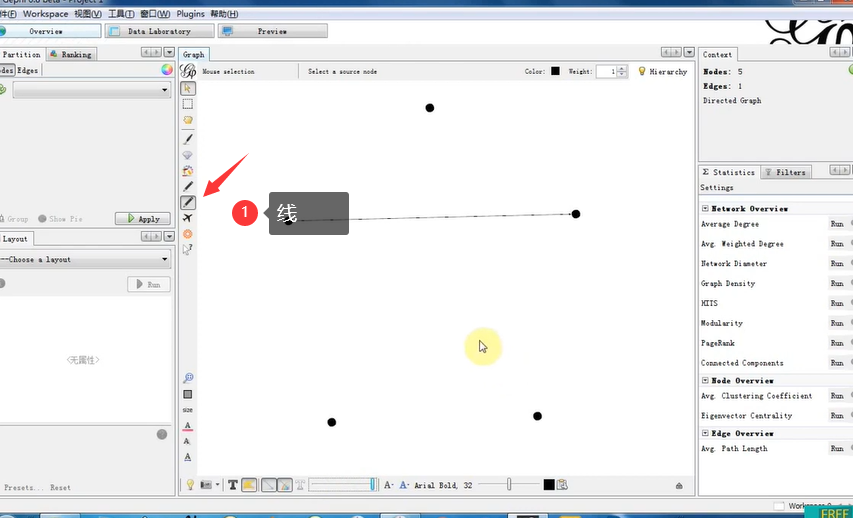Click the Center on Graph magnifier icon
853x518 pixels.
[x=188, y=378]
